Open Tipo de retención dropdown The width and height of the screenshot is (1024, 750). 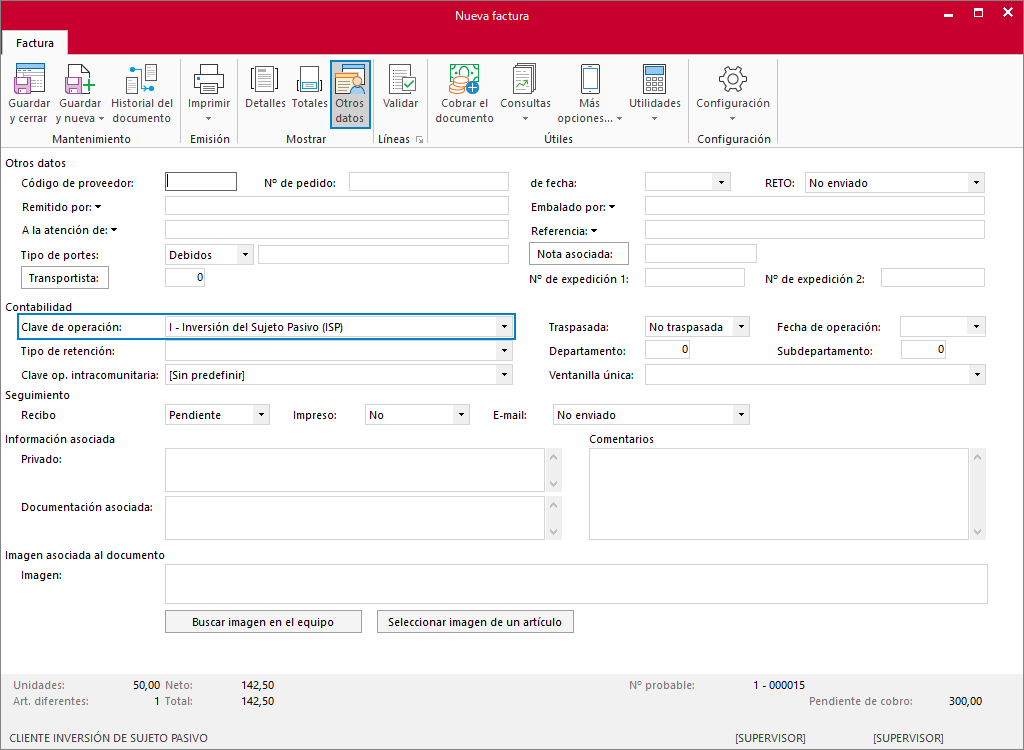(504, 351)
